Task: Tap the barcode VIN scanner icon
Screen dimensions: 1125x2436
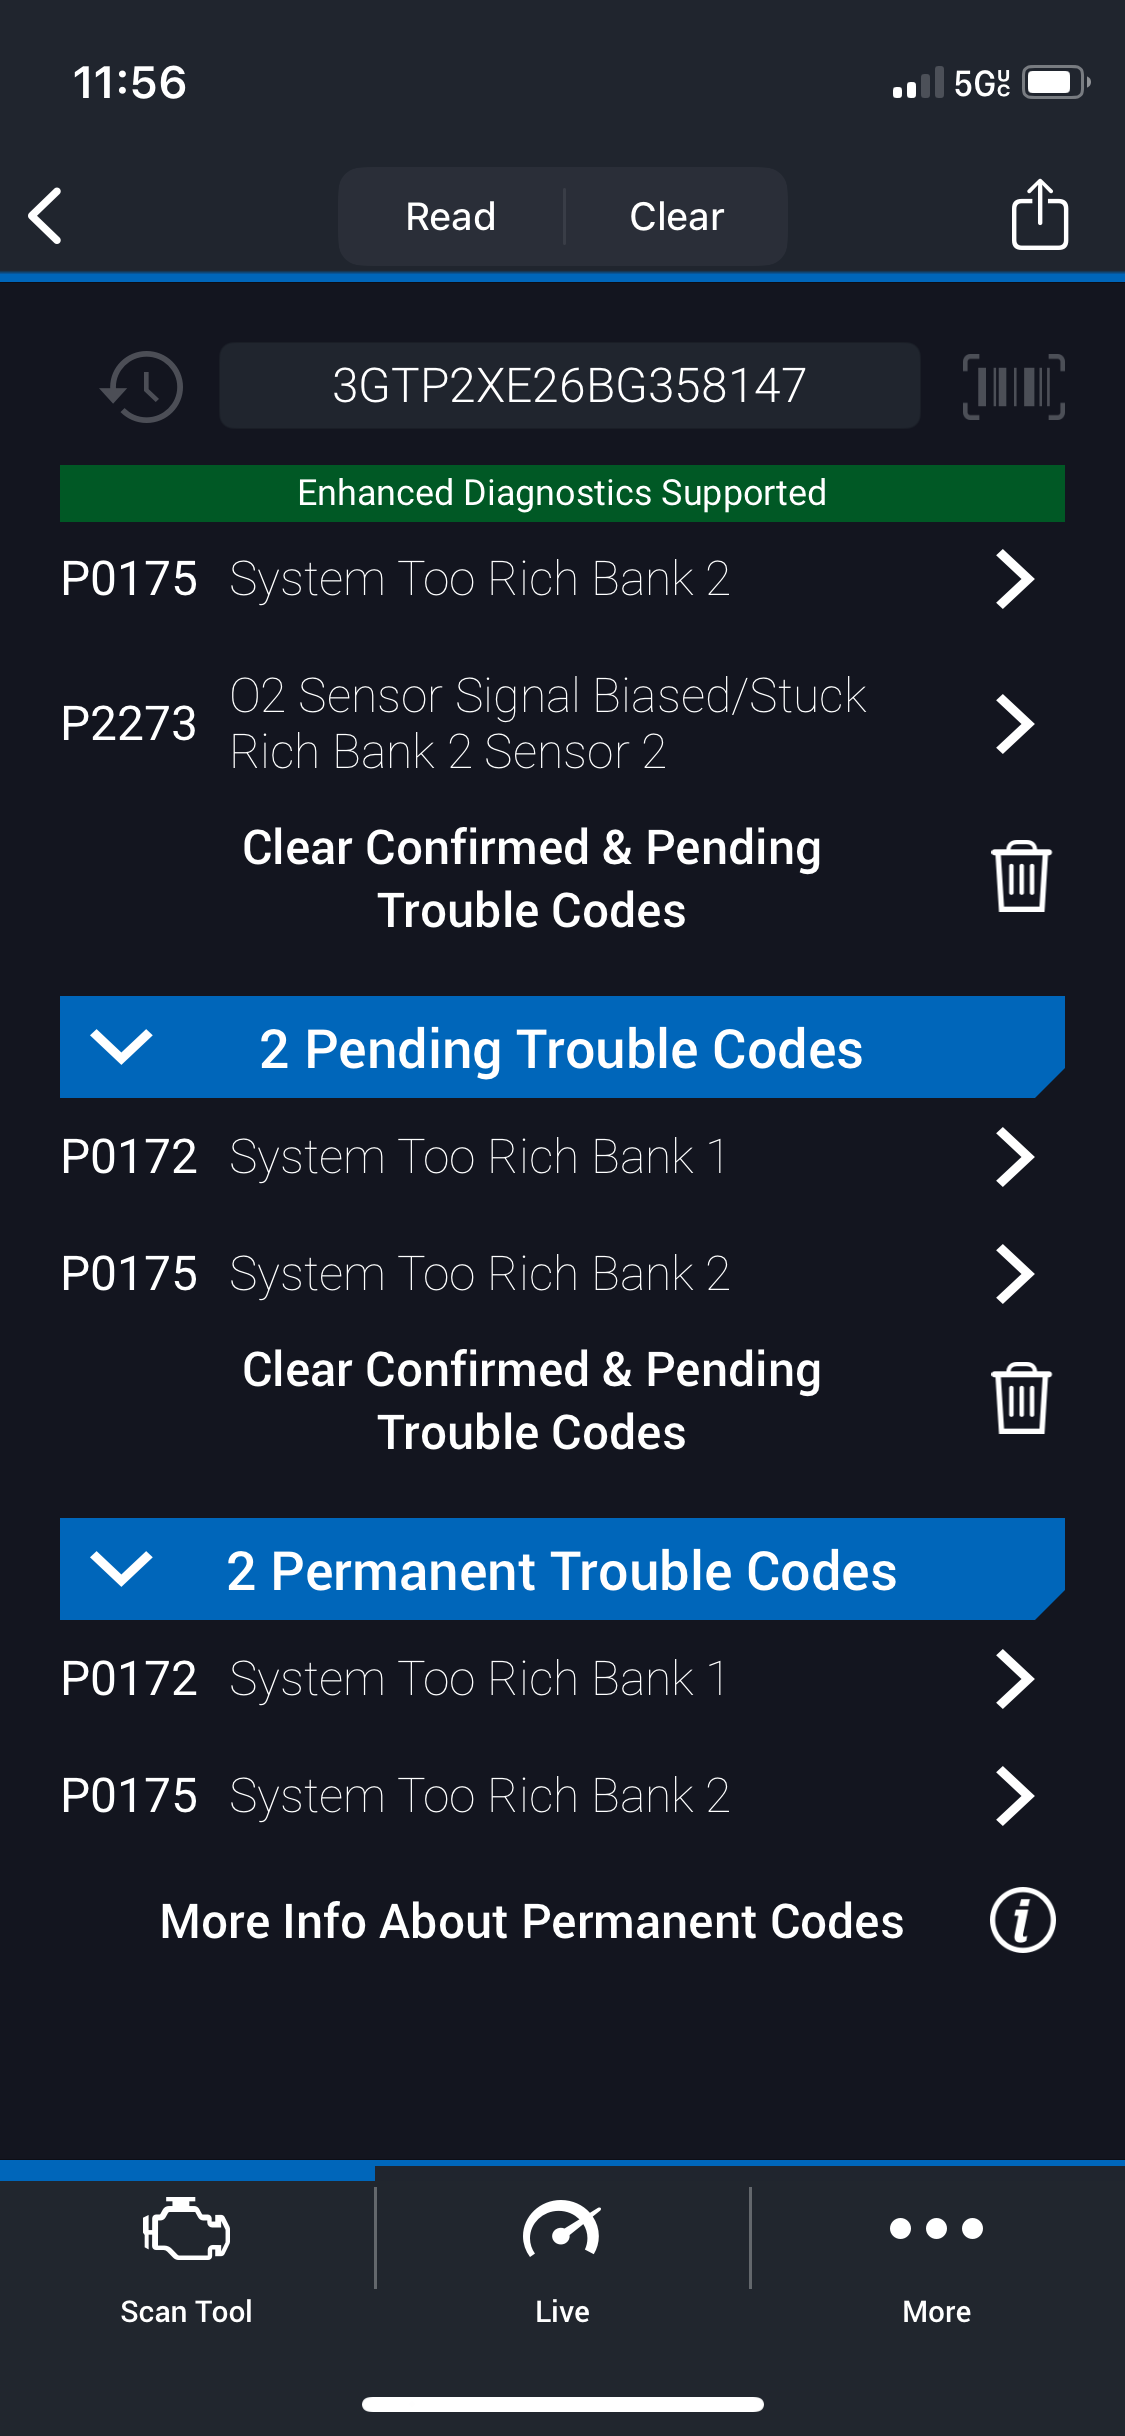Action: point(1013,386)
